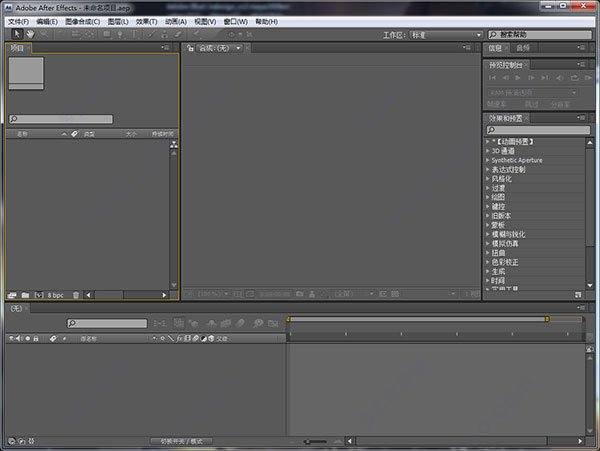Switch to the 音频 audio tab
This screenshot has height=451, width=600.
[523, 48]
